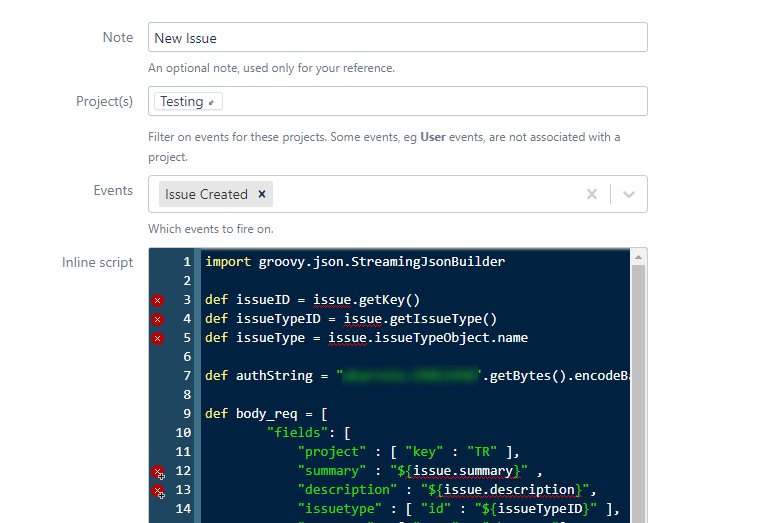Click line number 10 in the gutter
This screenshot has height=523, width=781.
pyautogui.click(x=183, y=432)
